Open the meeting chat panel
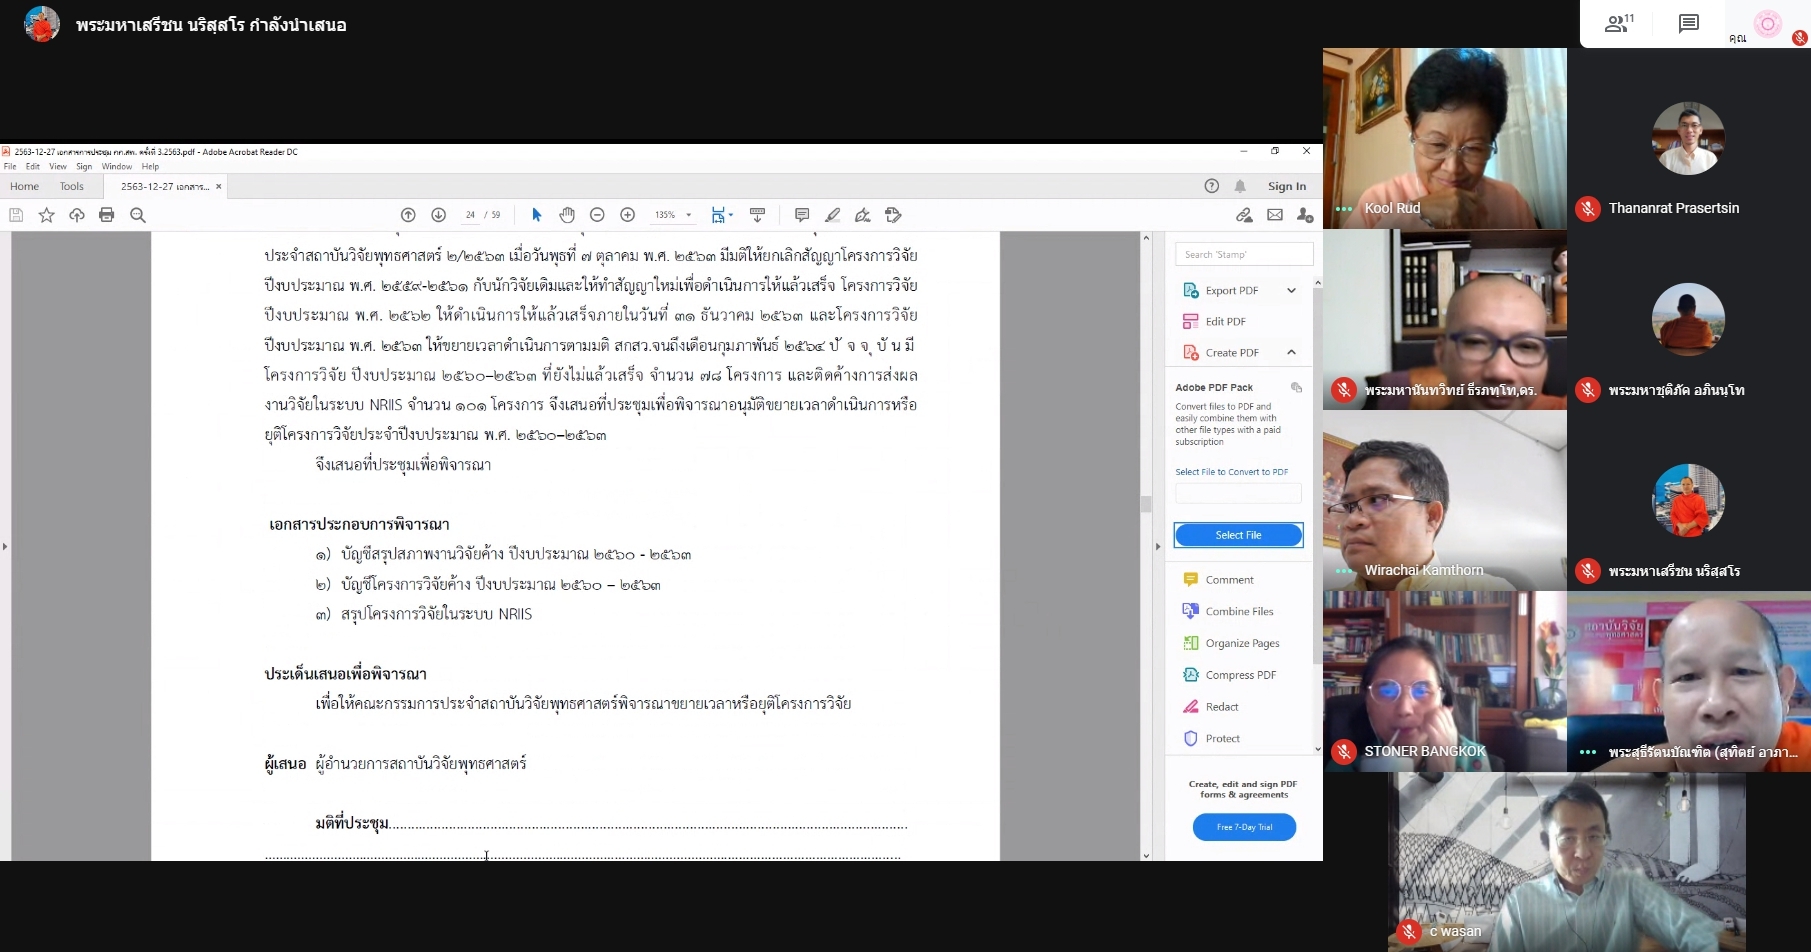Viewport: 1811px width, 952px height. 1689,24
